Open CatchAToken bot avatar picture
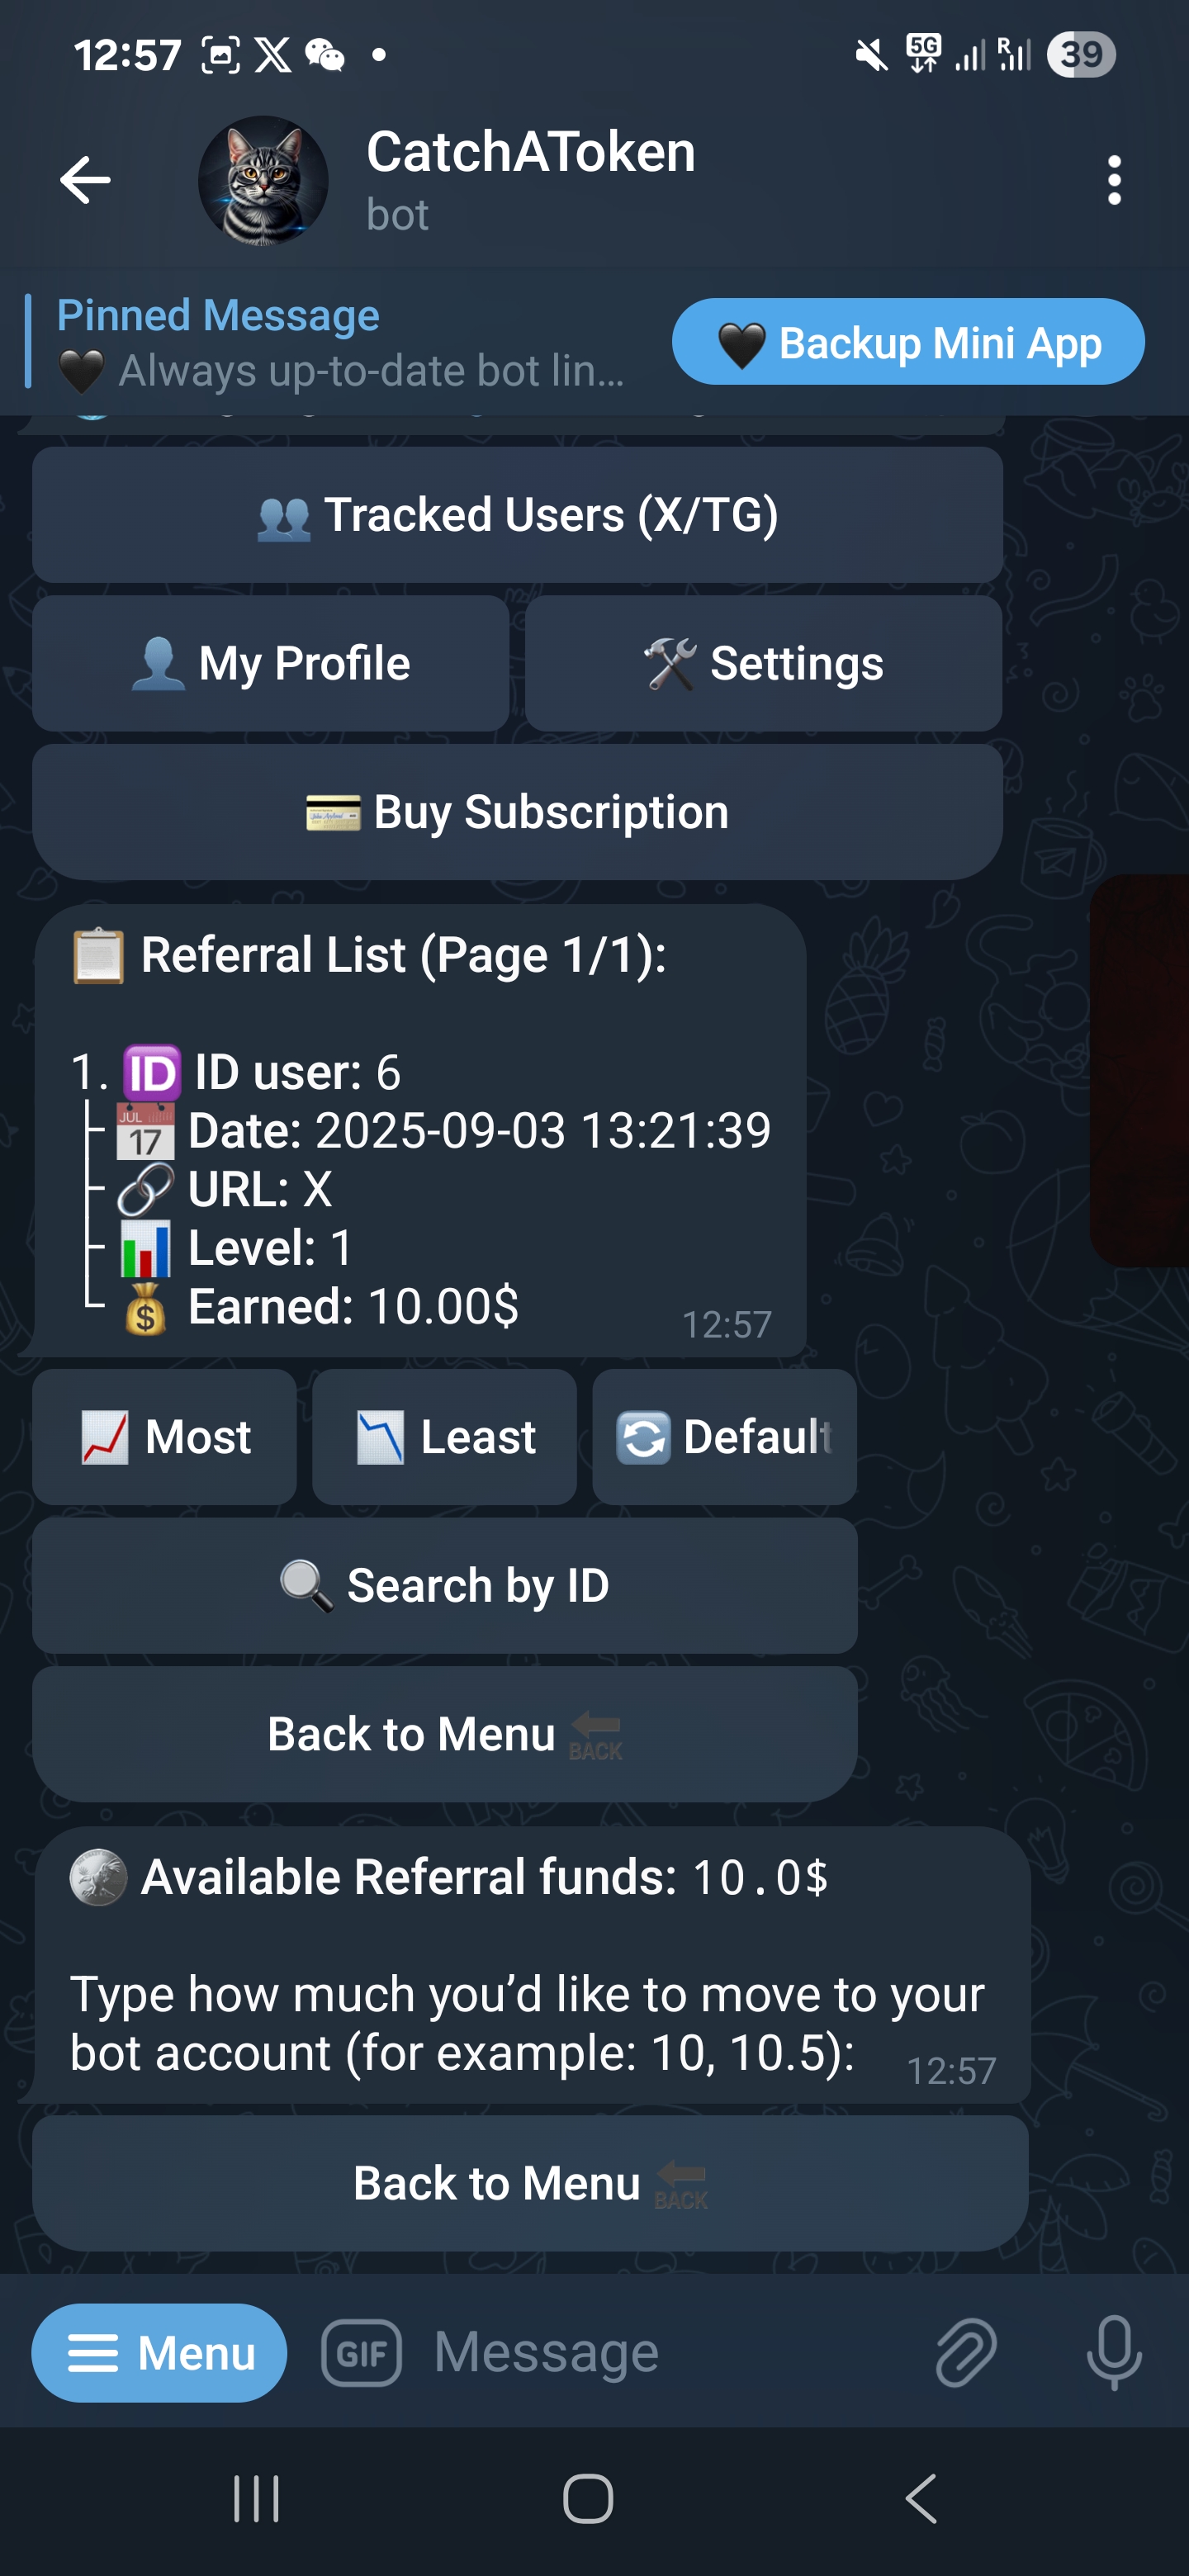 (x=263, y=180)
